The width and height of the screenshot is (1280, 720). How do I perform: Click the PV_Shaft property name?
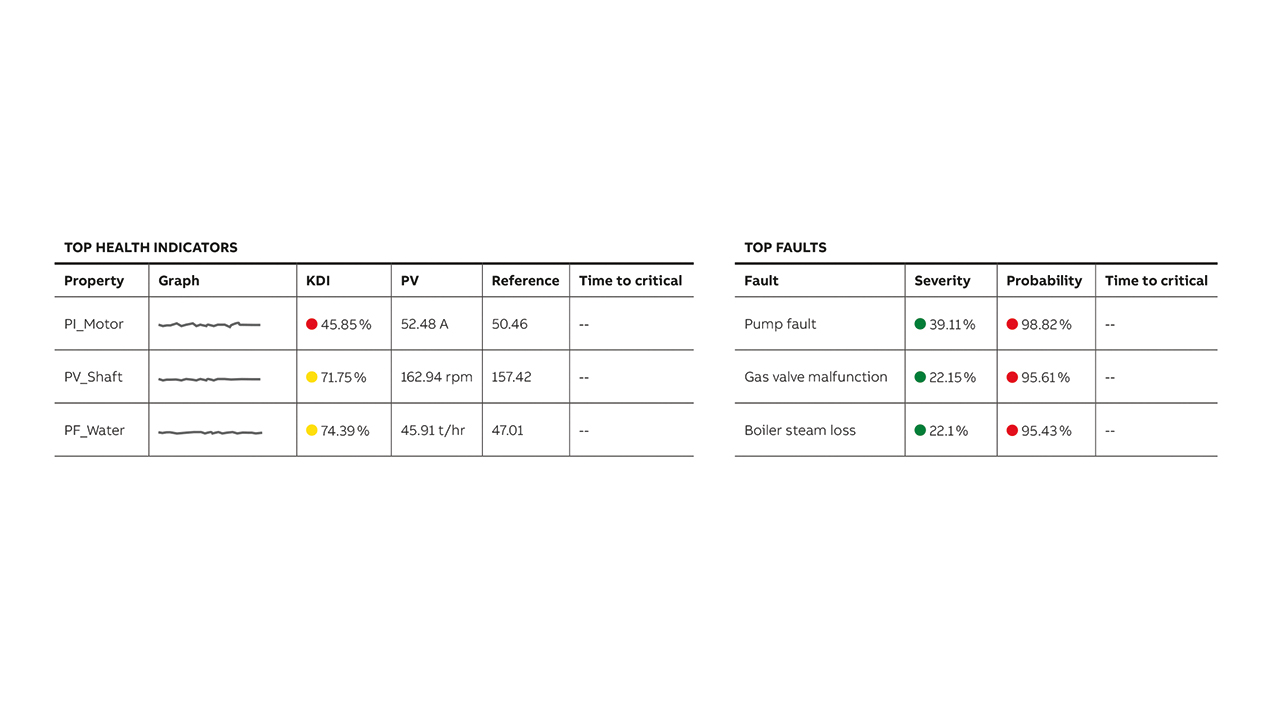[x=93, y=377]
